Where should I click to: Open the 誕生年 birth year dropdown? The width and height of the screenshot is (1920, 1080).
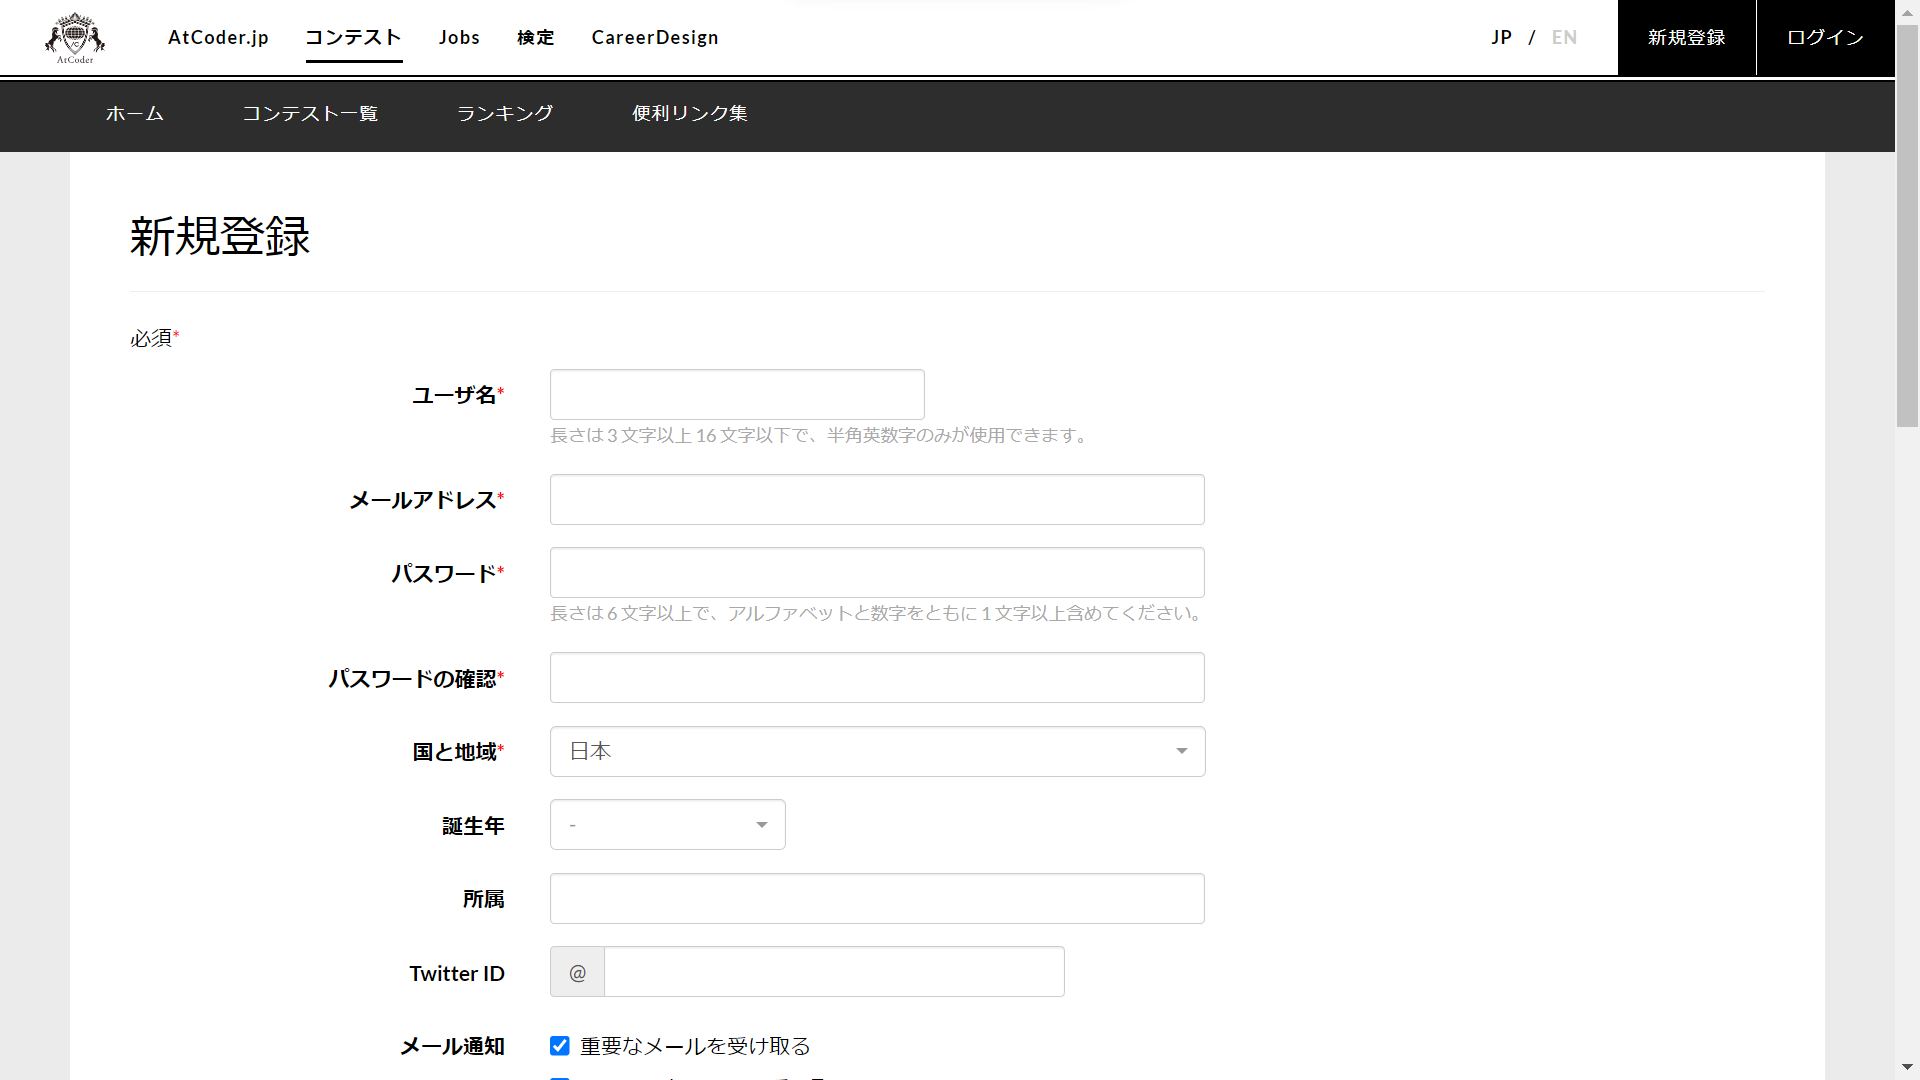pos(667,824)
